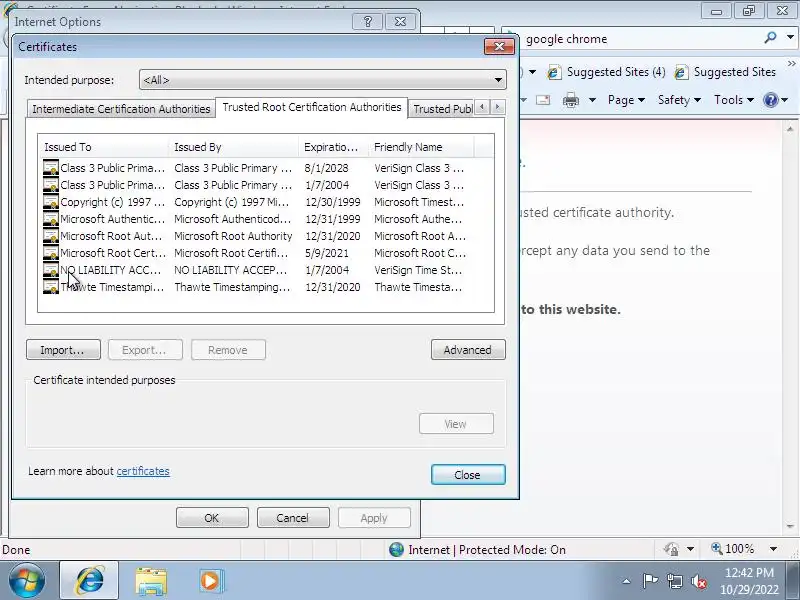This screenshot has height=600, width=800.
Task: Click the 5/9/2021 expiration cell
Action: (327, 253)
